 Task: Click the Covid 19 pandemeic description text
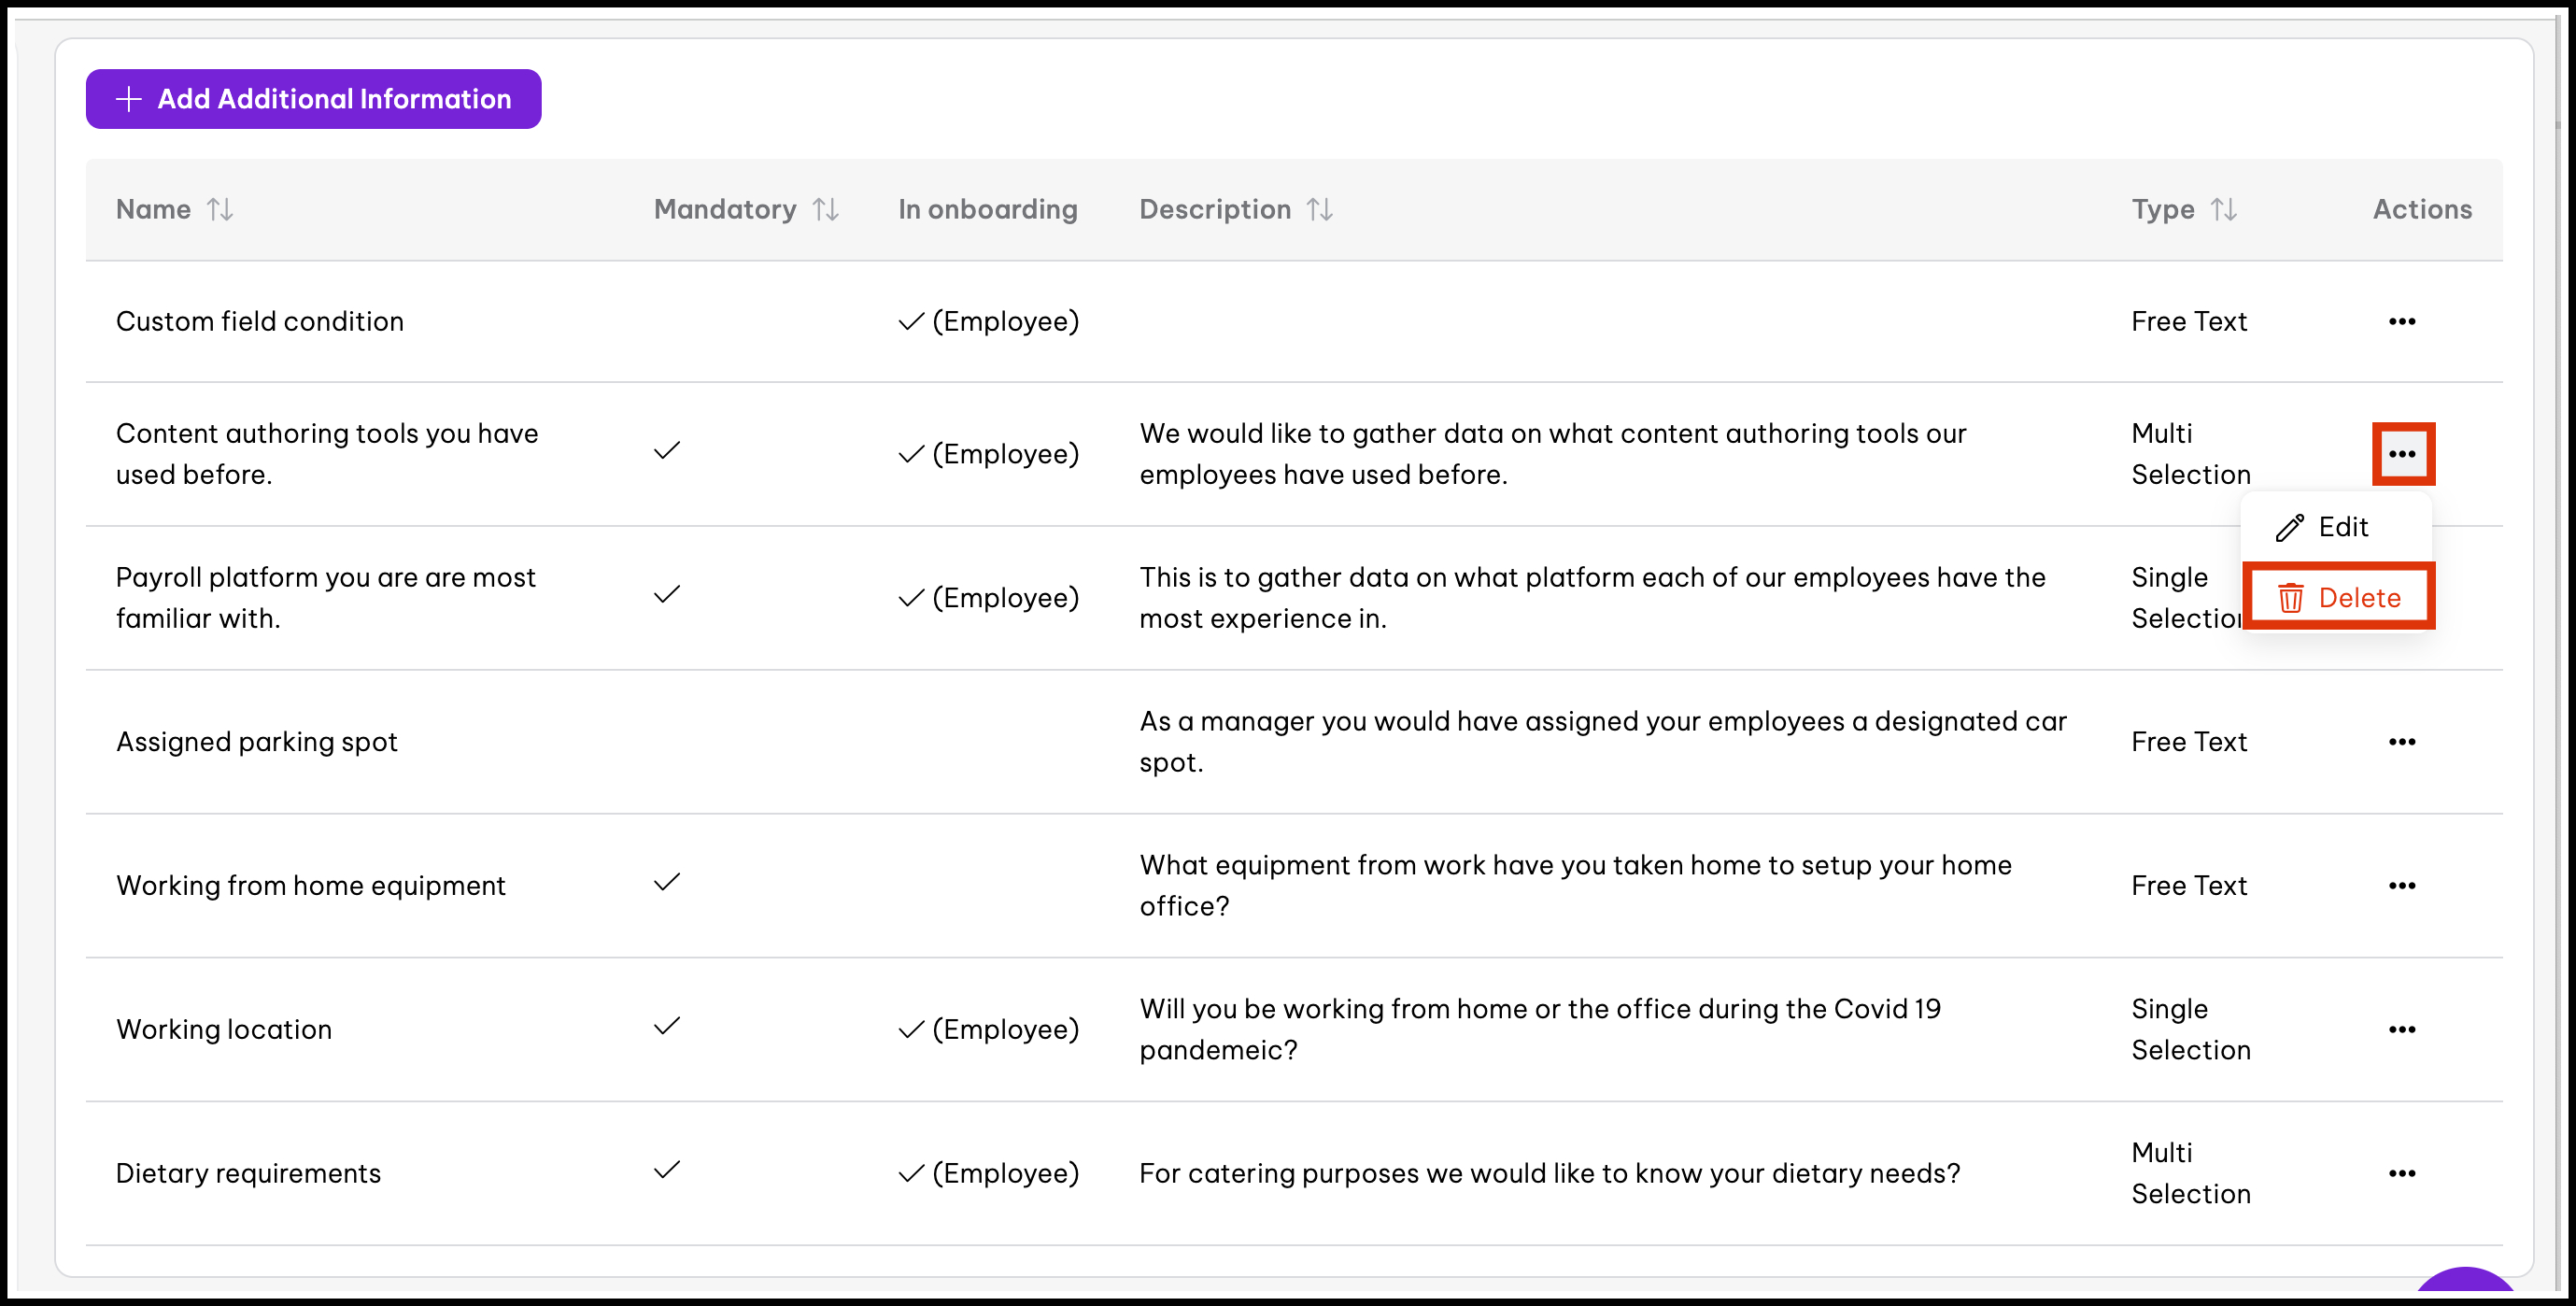pos(1540,1030)
